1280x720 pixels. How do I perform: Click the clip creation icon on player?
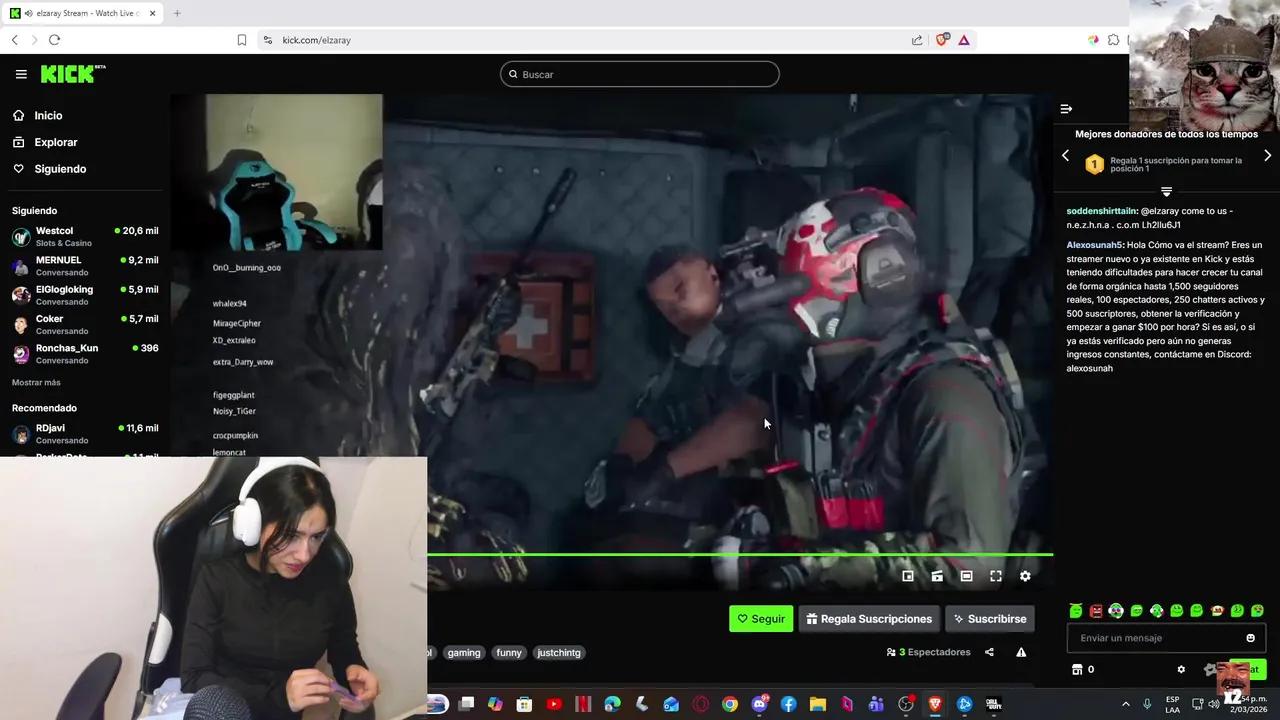tap(937, 576)
